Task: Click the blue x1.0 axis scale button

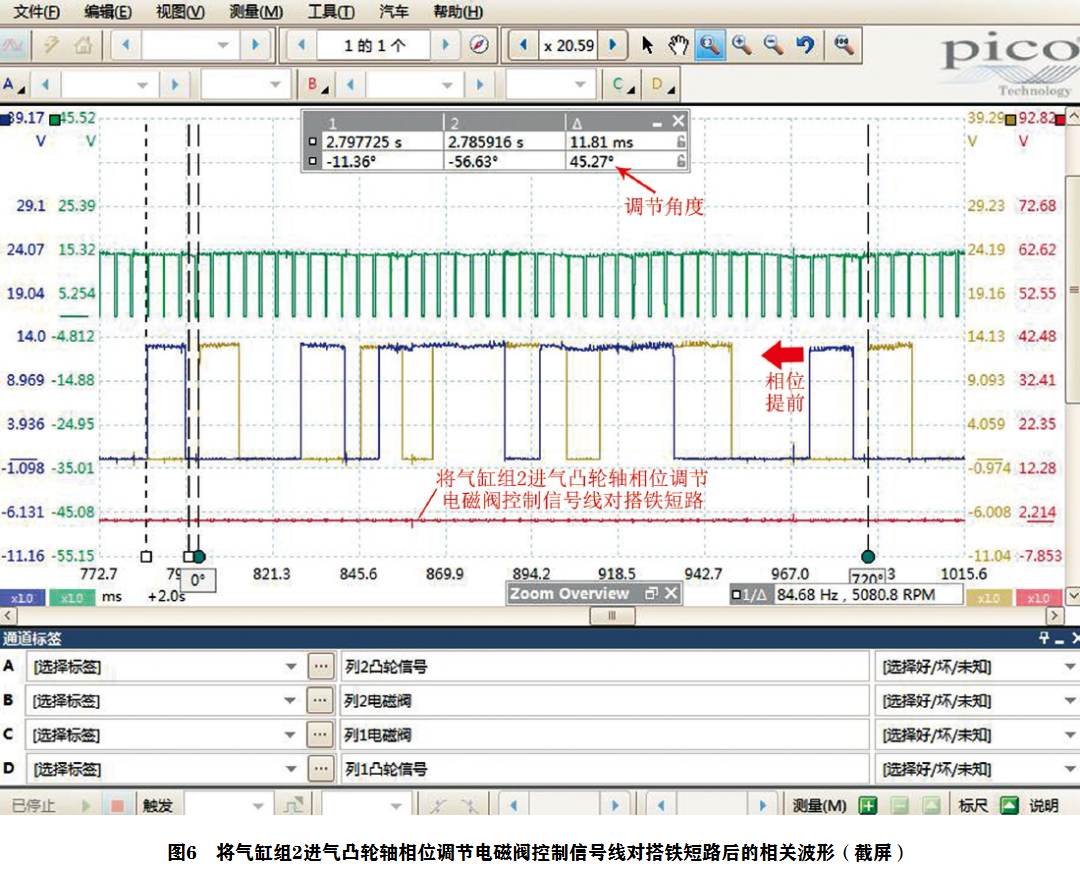Action: [x=22, y=598]
